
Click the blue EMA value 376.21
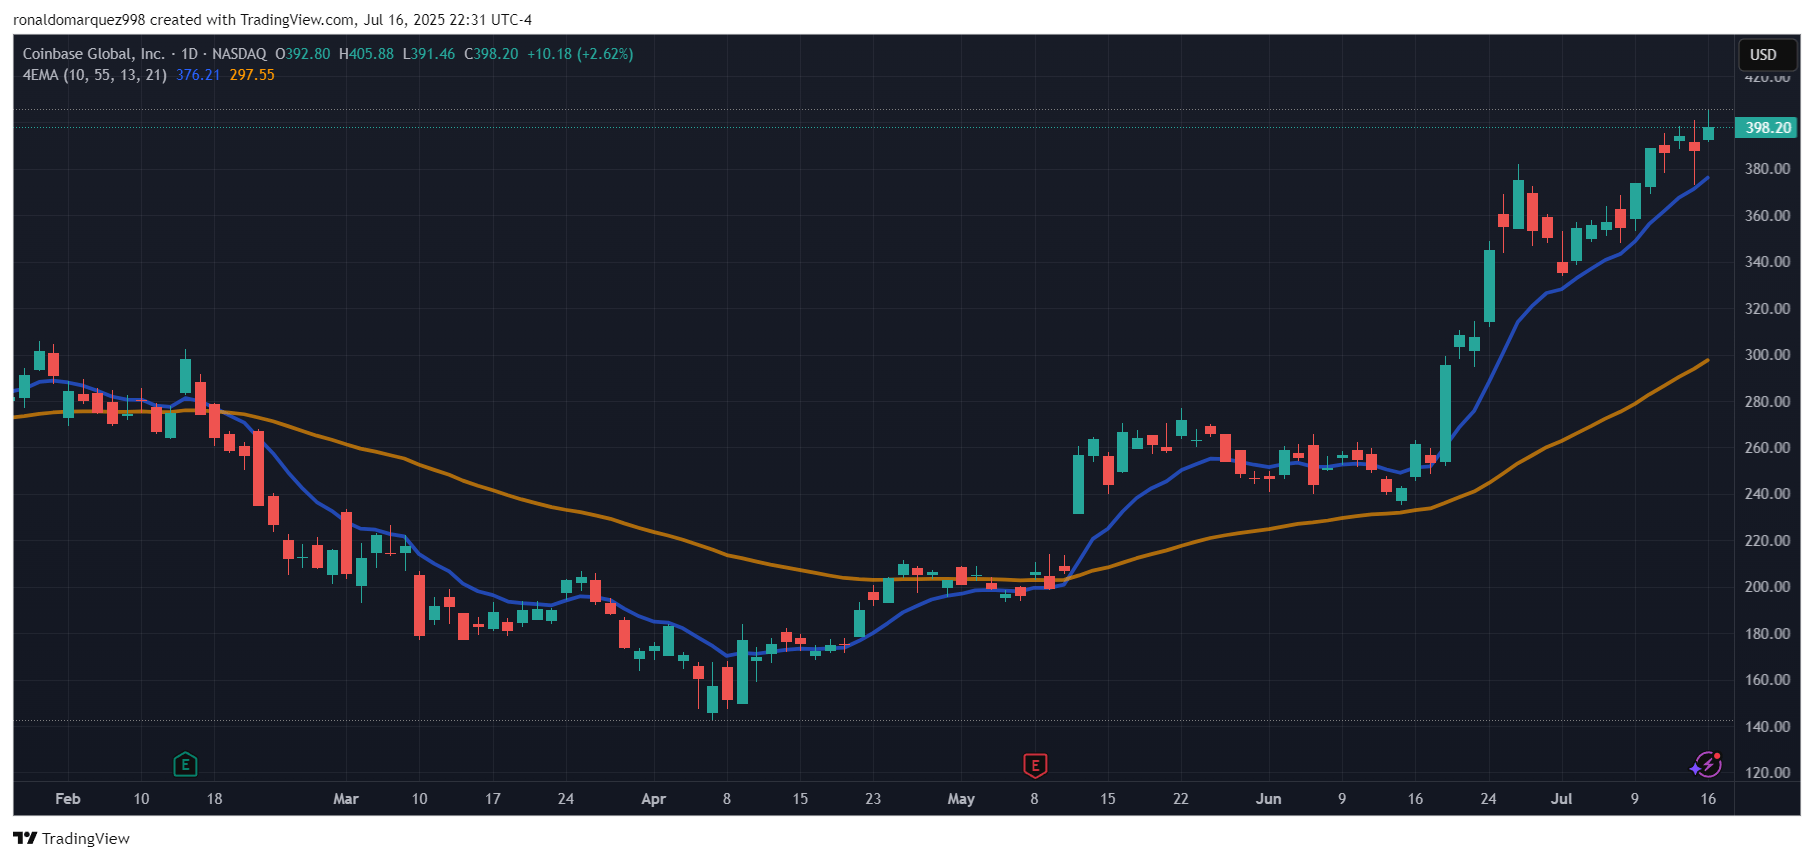(198, 75)
